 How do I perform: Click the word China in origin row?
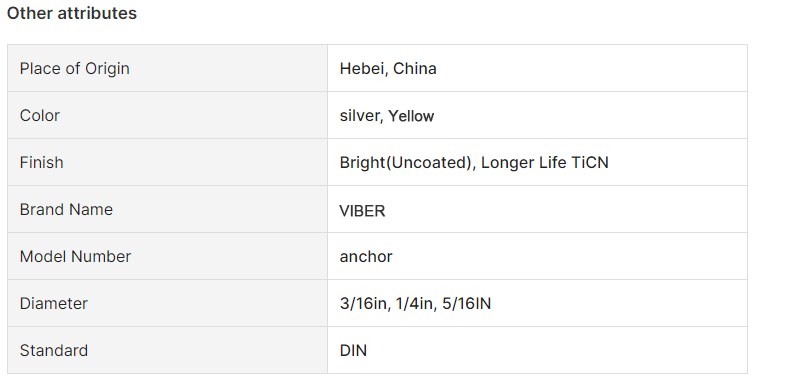point(415,68)
